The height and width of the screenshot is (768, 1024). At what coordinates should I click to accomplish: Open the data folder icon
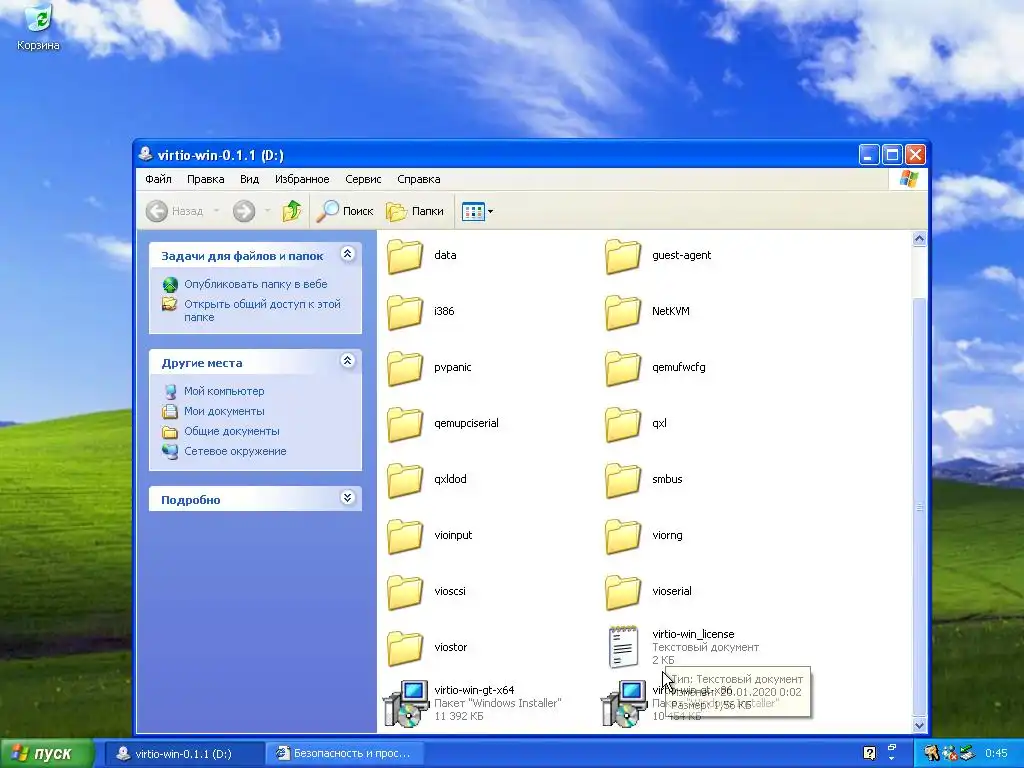[405, 256]
